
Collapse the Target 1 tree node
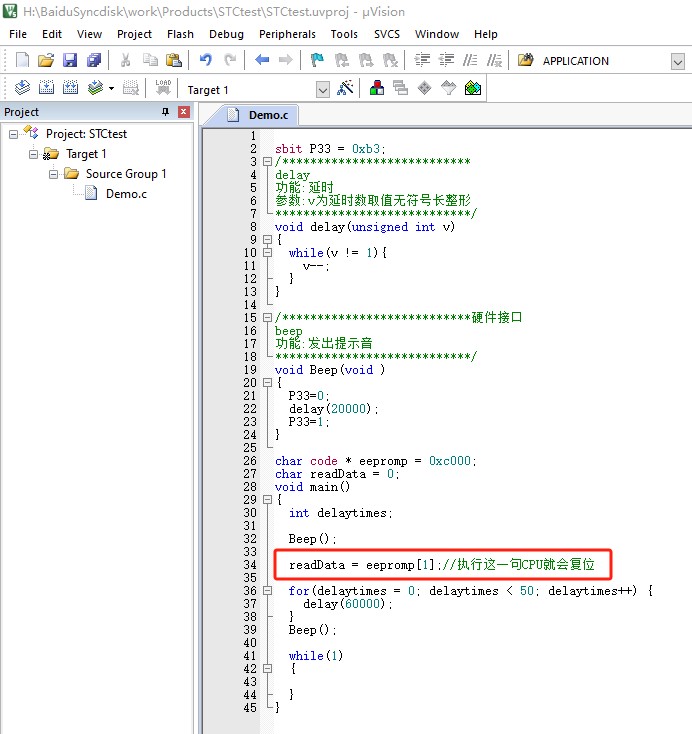coord(33,154)
